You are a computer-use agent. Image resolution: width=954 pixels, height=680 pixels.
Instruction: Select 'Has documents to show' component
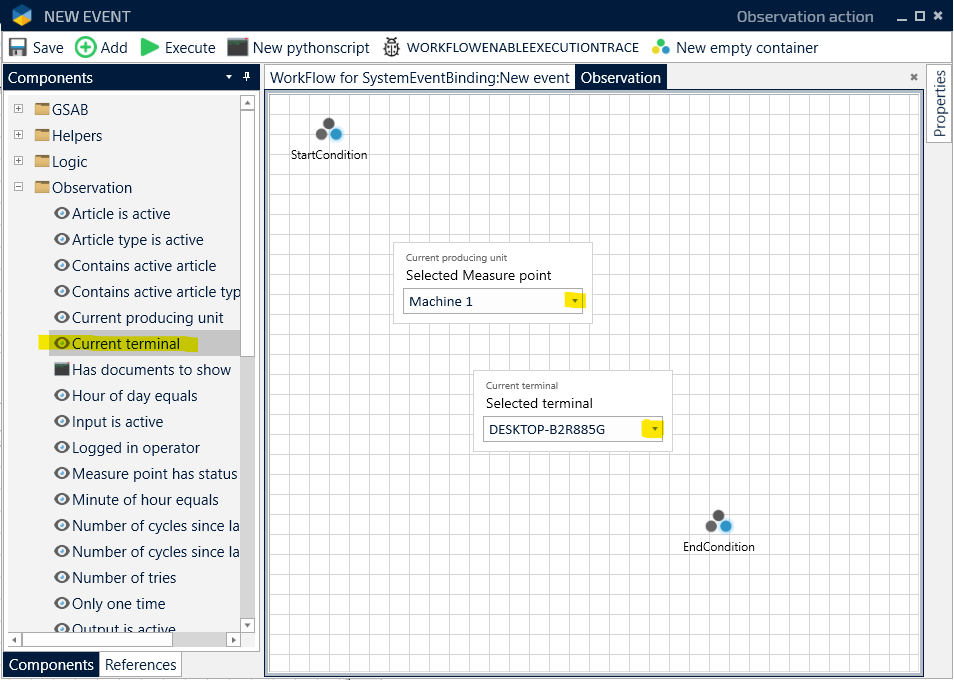point(150,370)
